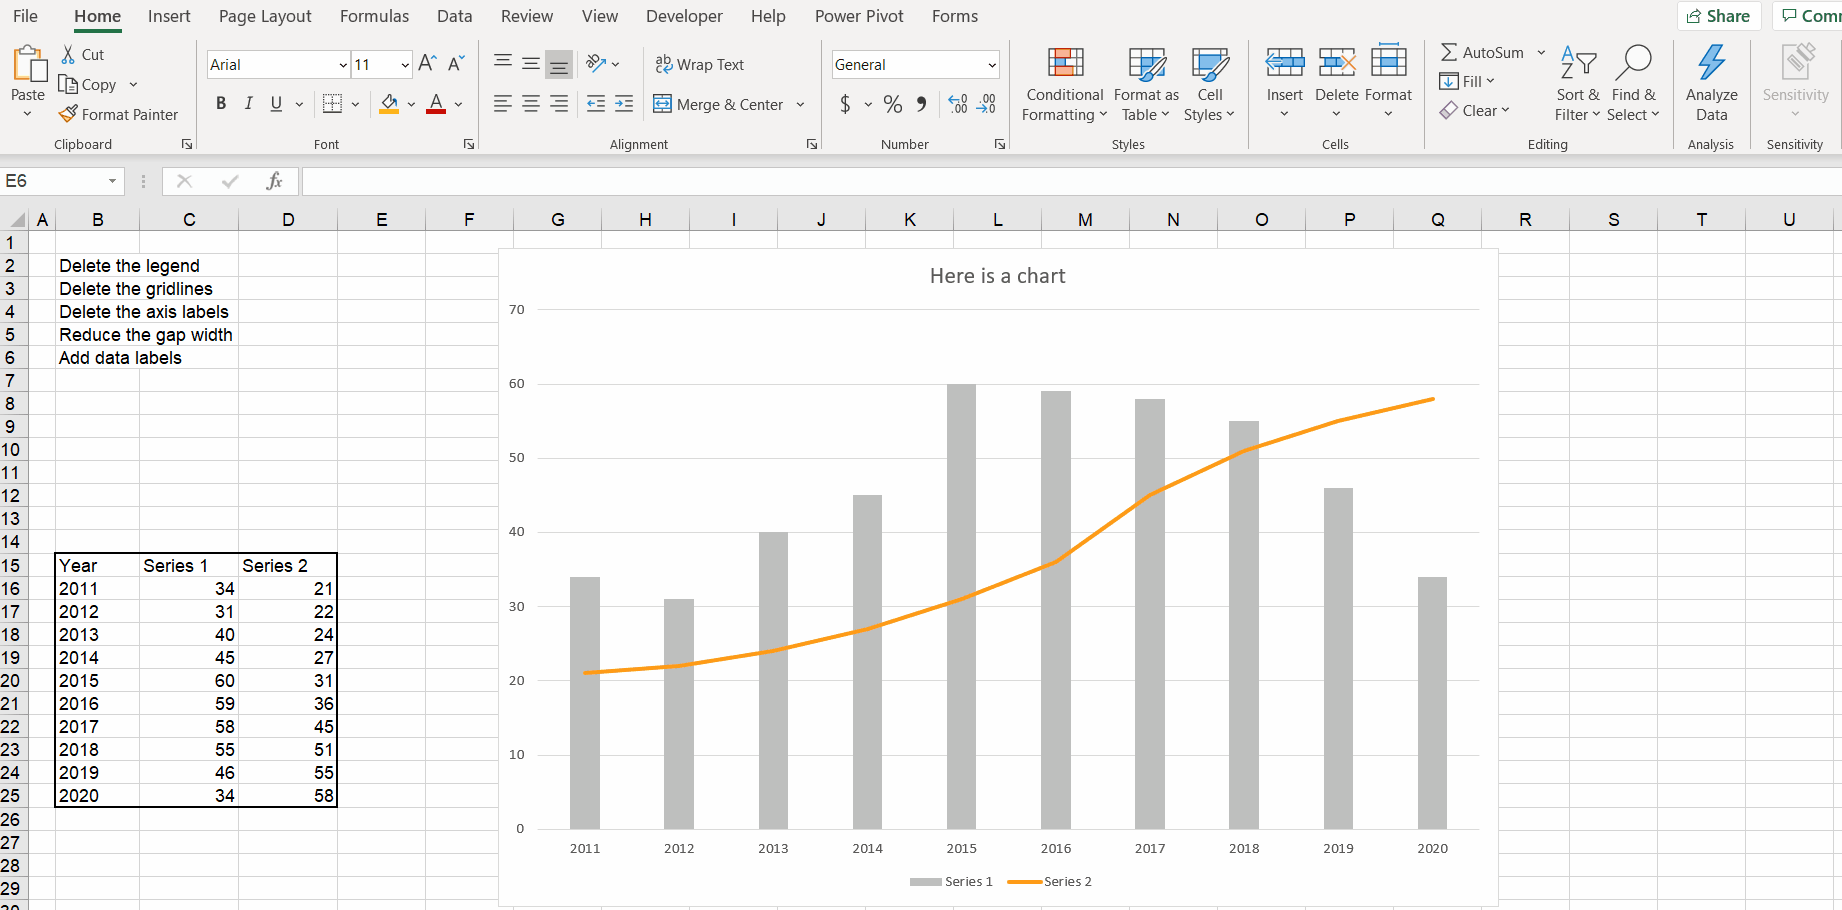This screenshot has width=1842, height=910.
Task: Select the Merge & Center command
Action: tap(718, 104)
